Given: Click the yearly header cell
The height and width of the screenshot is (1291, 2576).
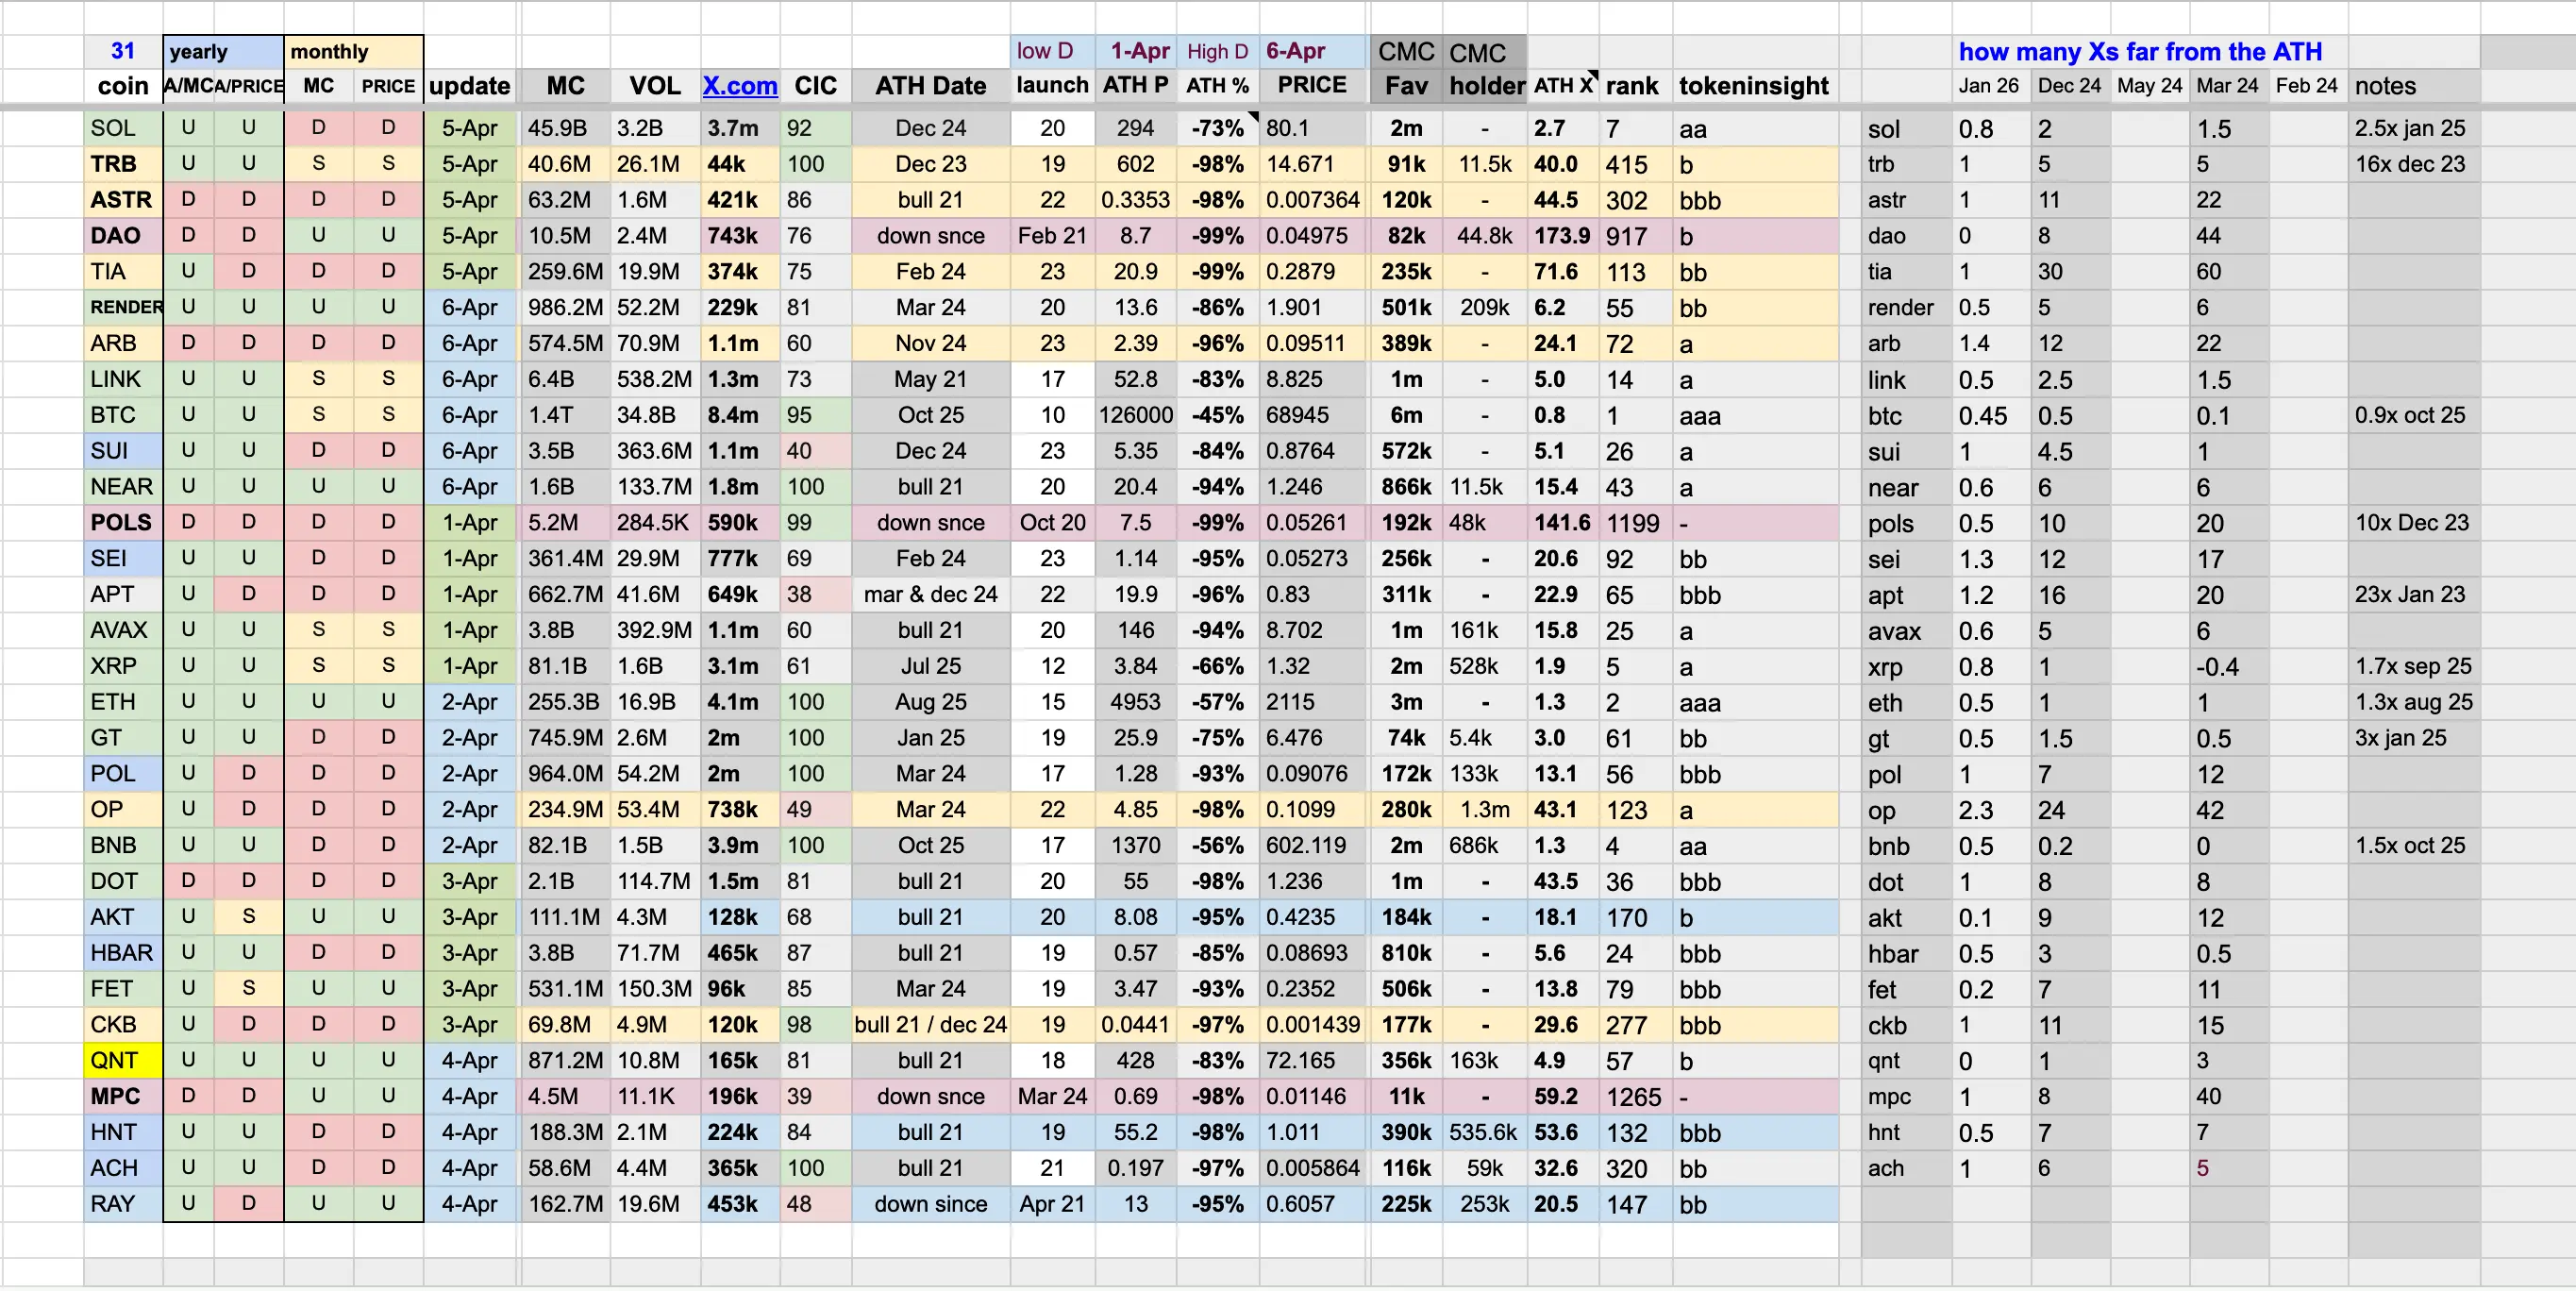Looking at the screenshot, I should point(222,51).
